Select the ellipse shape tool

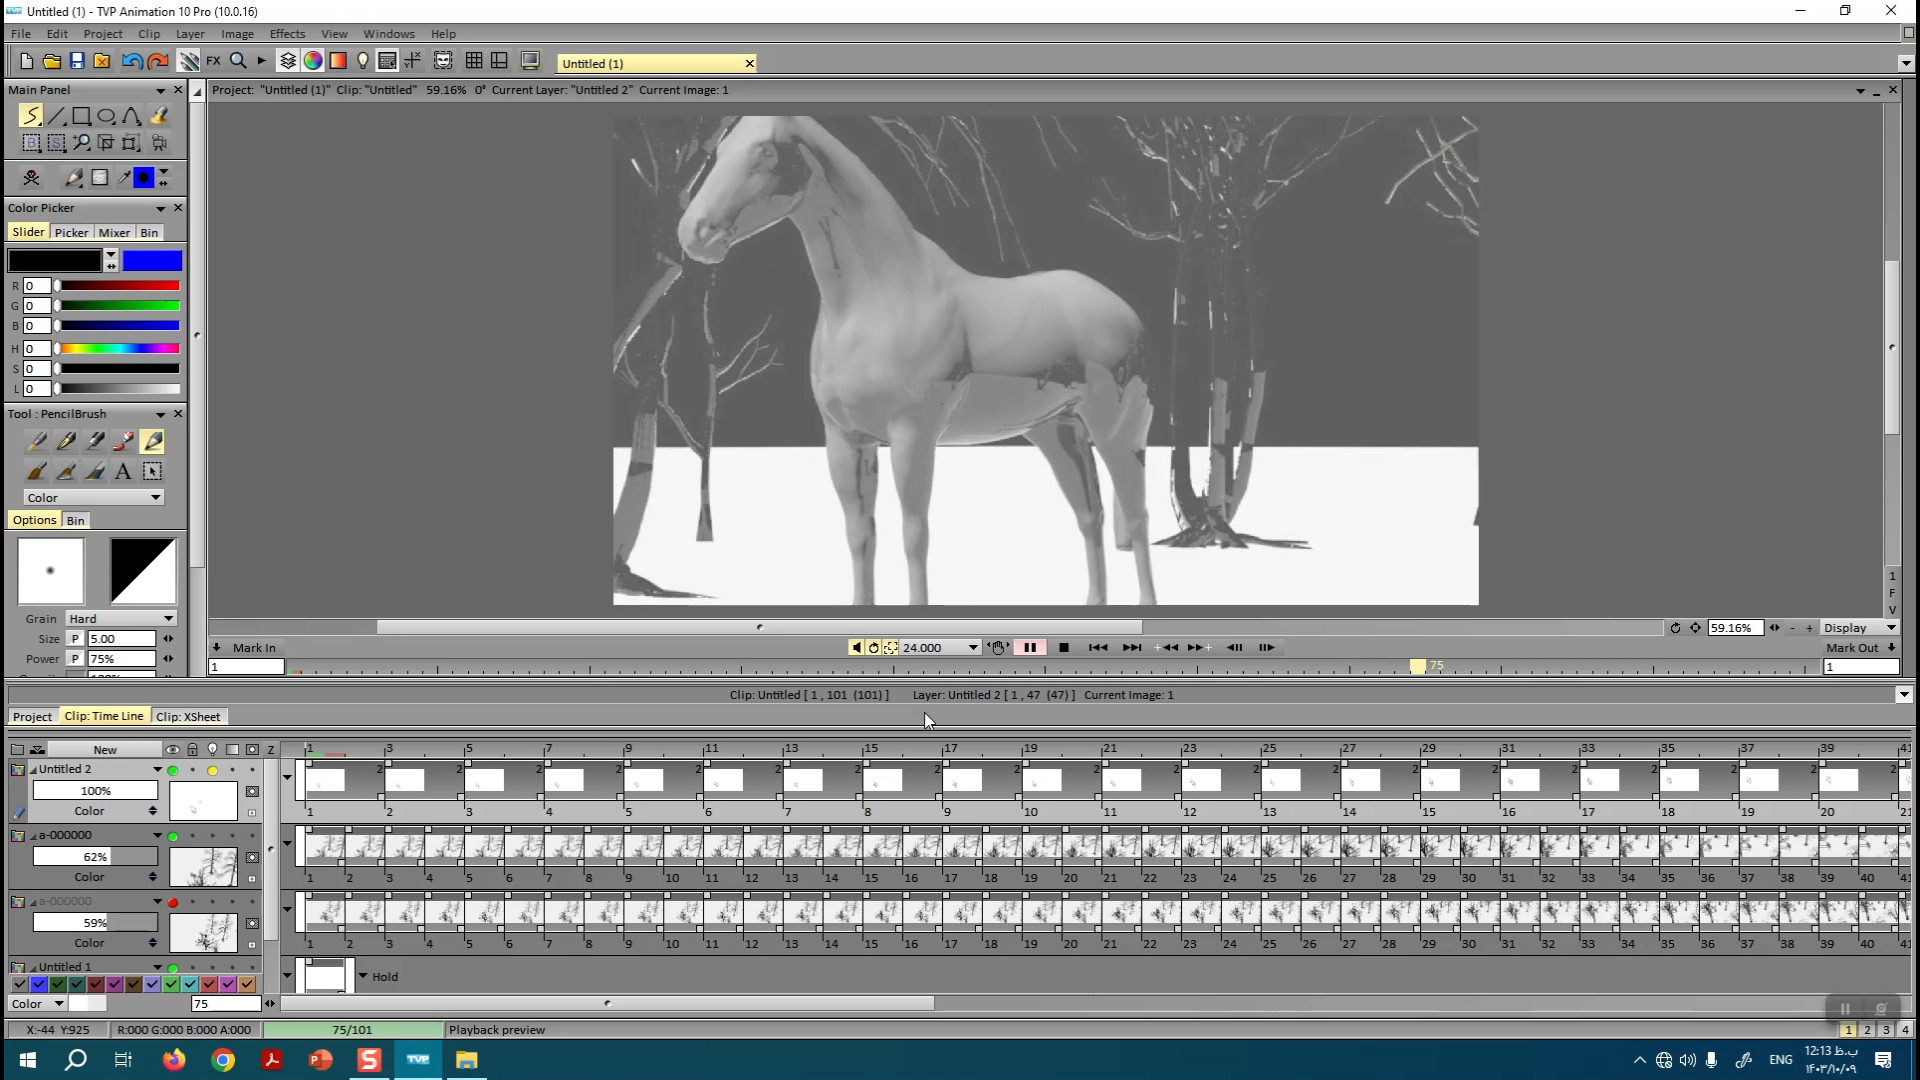[x=107, y=116]
